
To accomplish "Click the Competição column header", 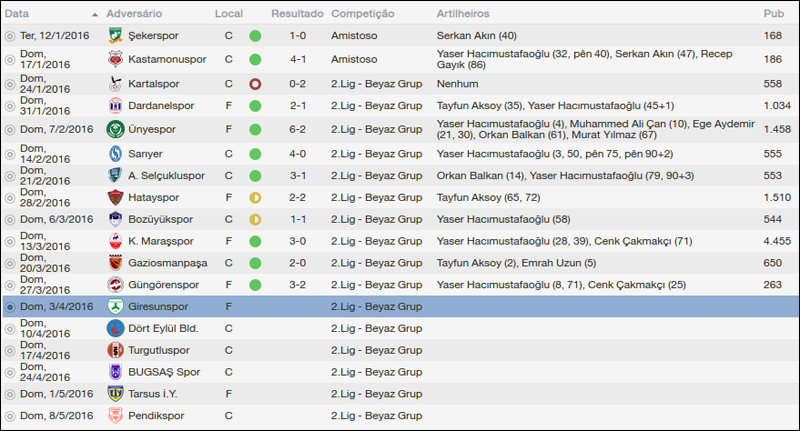I will [363, 15].
